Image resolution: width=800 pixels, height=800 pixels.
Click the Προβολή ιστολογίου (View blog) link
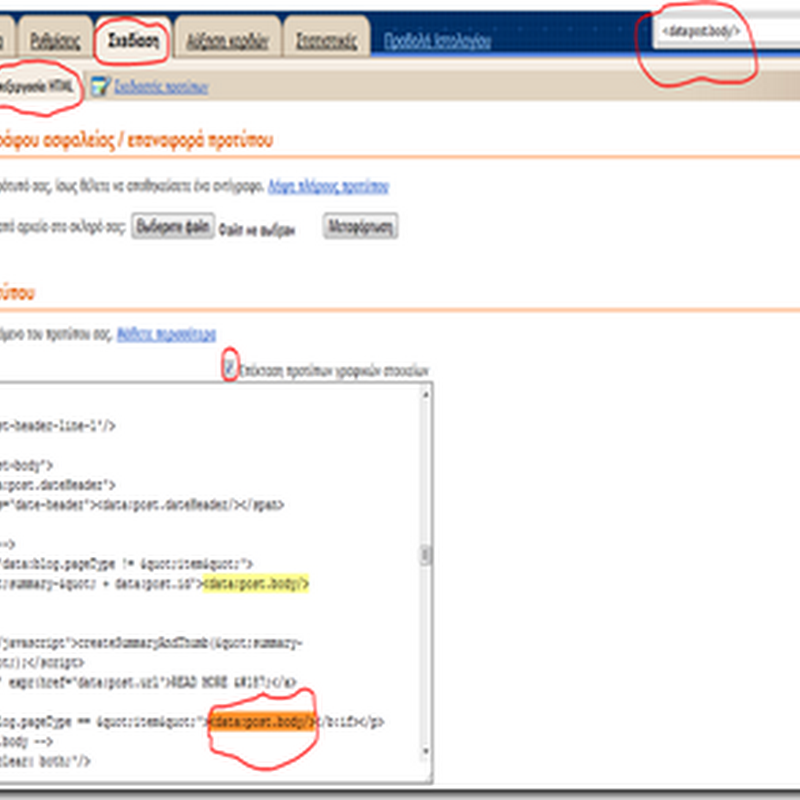click(437, 40)
